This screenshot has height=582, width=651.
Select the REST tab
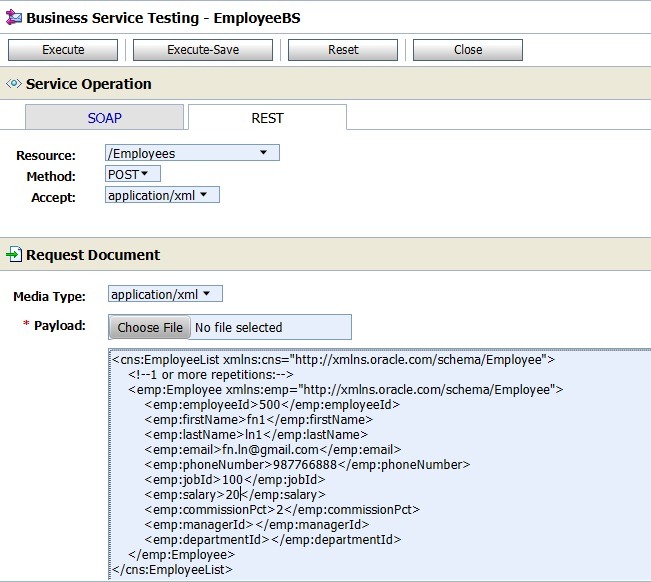coord(267,118)
